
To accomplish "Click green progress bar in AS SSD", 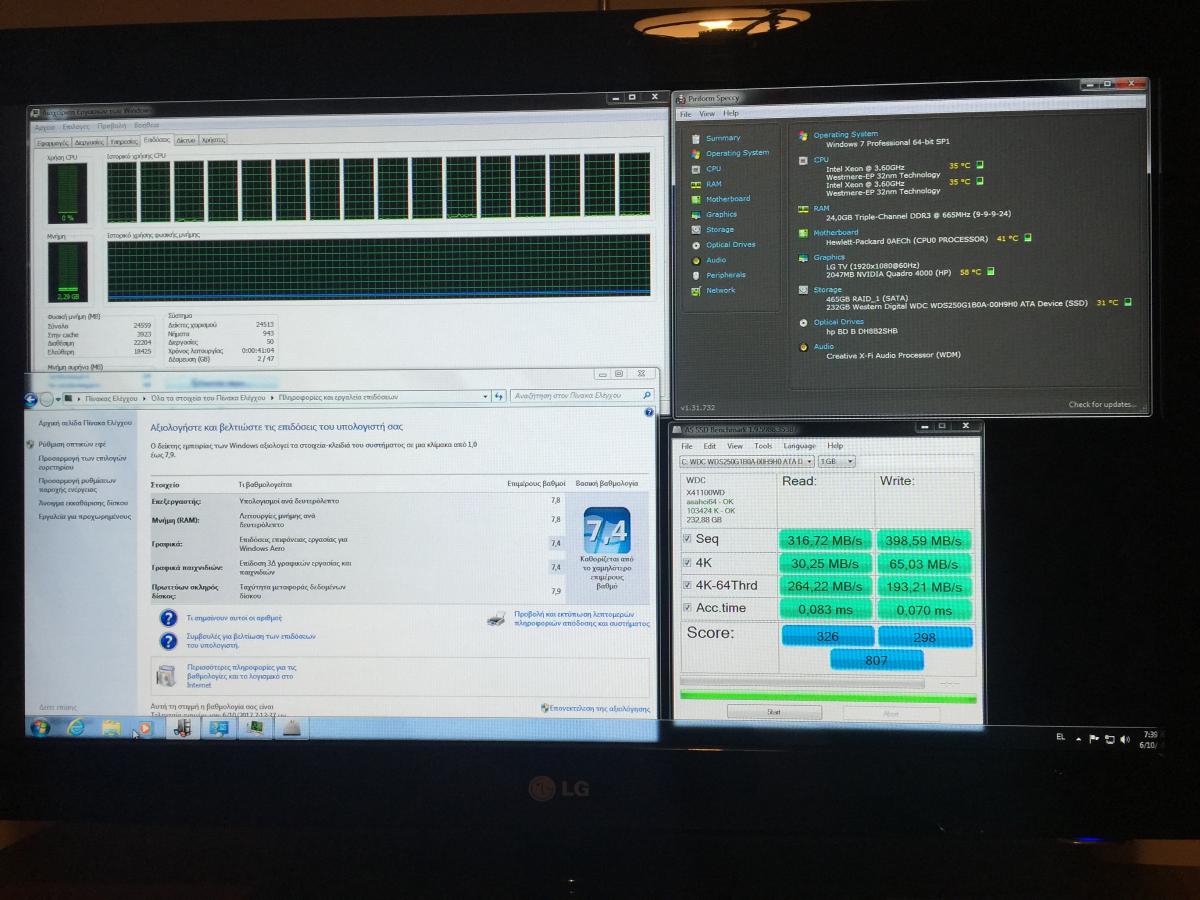I will click(827, 698).
